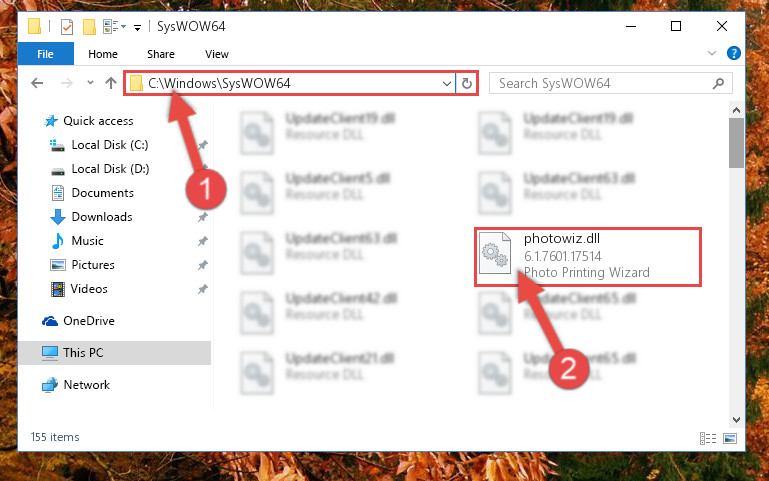Go up one folder level arrow
Image resolution: width=769 pixels, height=481 pixels.
click(x=111, y=83)
